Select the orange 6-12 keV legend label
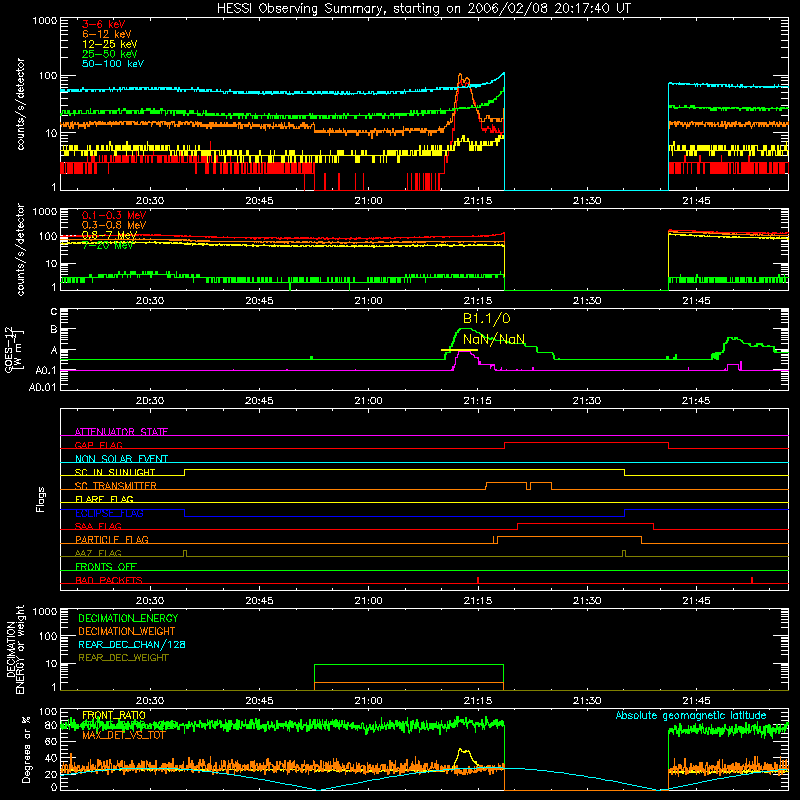 [x=107, y=34]
